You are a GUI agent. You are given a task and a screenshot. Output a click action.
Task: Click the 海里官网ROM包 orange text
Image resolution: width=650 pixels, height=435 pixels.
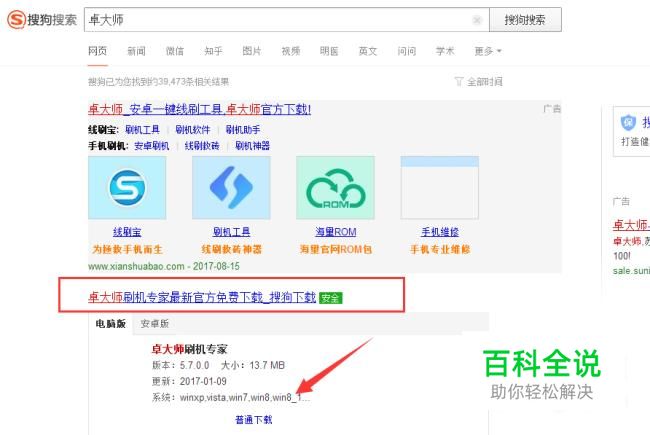(336, 249)
